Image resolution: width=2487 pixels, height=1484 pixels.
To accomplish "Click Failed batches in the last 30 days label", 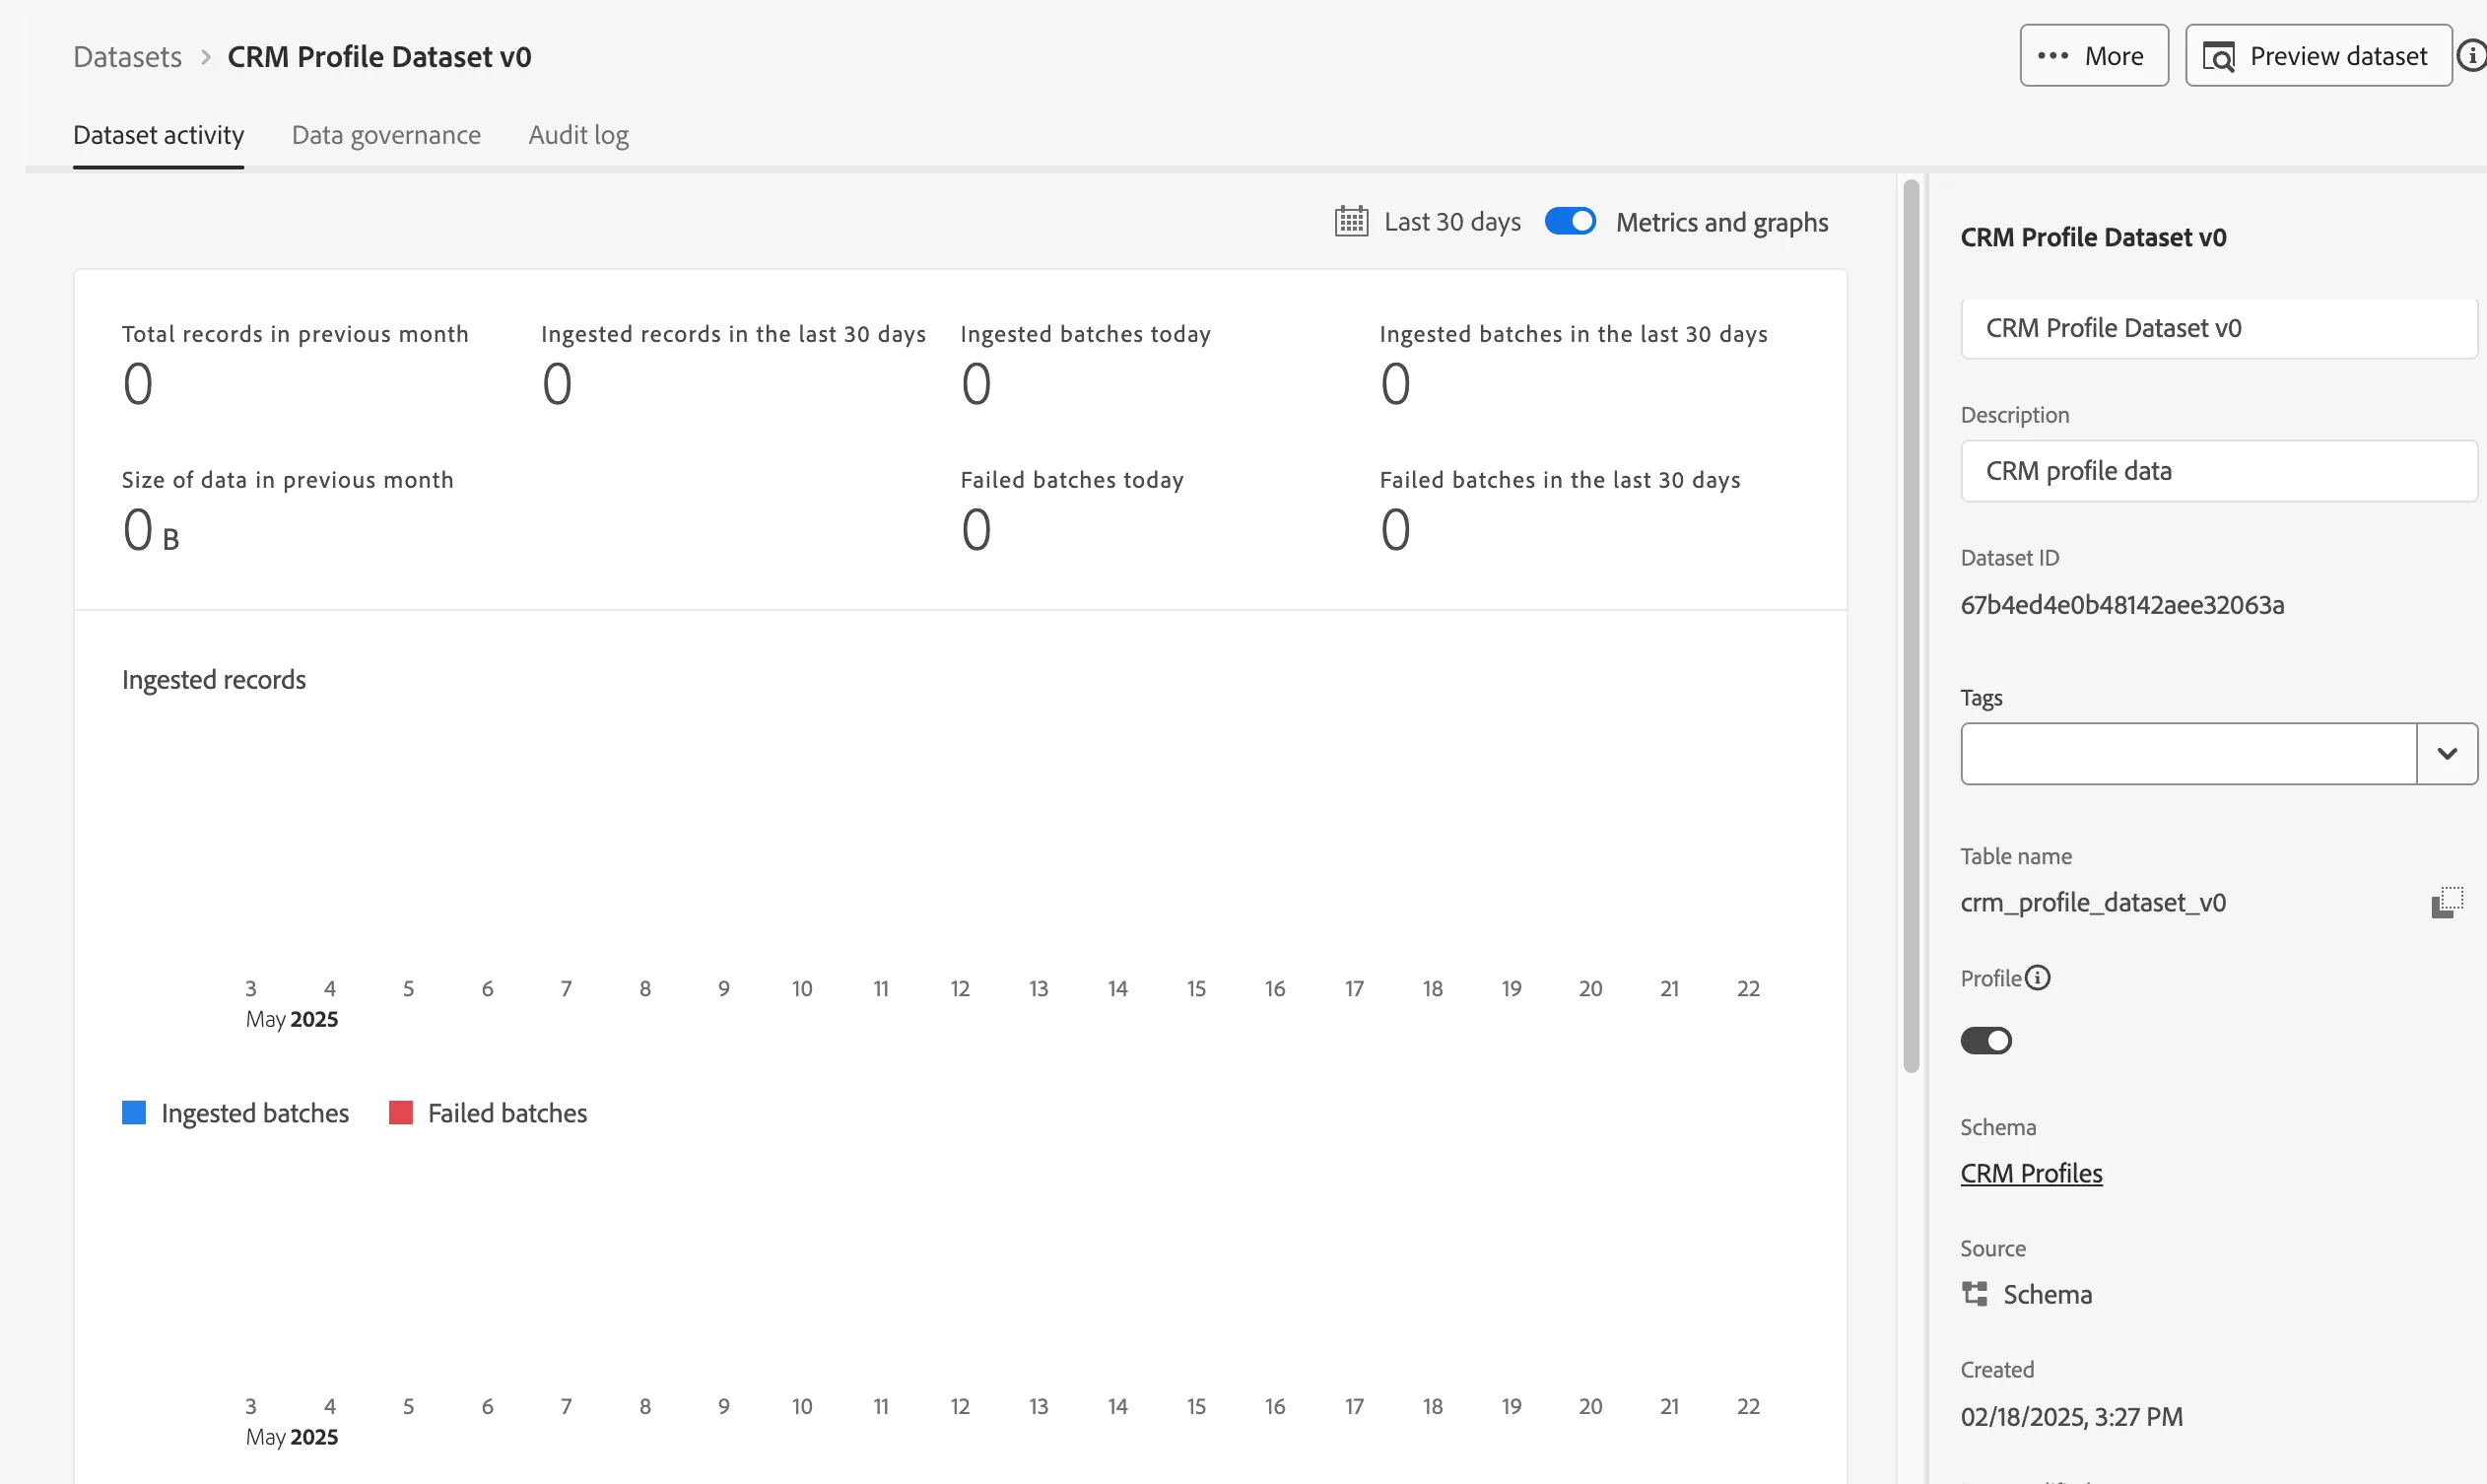I will (1560, 480).
